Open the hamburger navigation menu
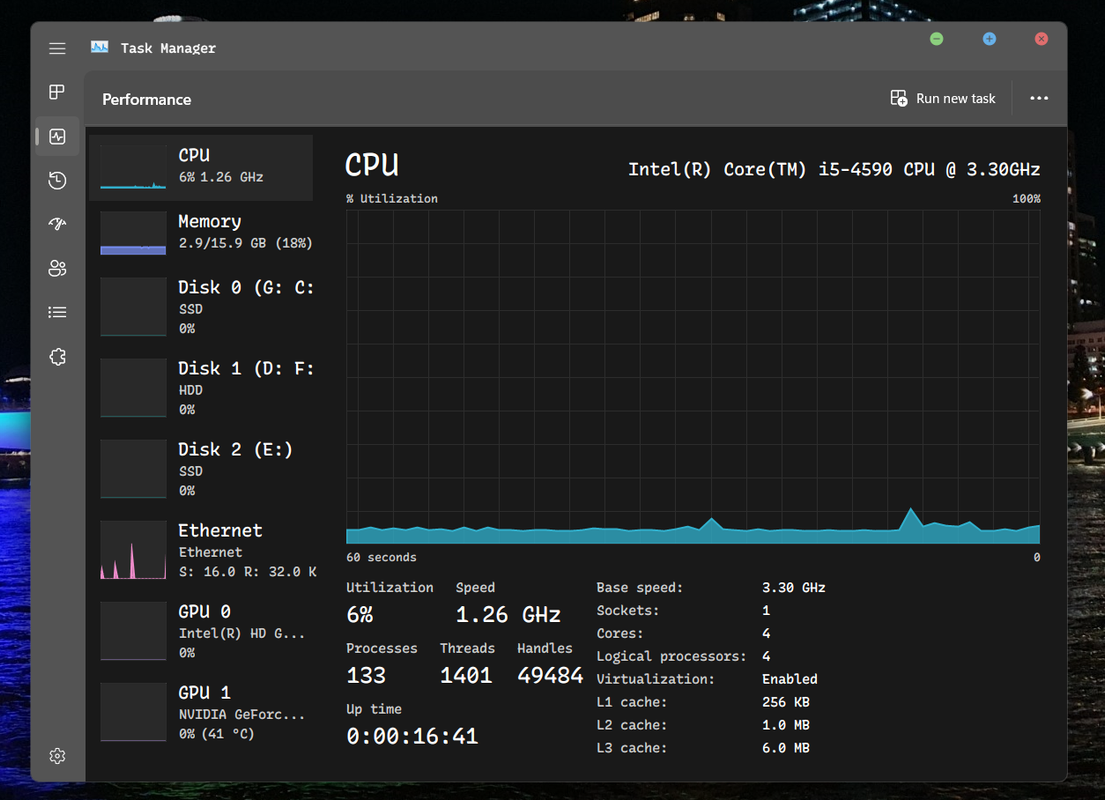This screenshot has width=1105, height=800. click(x=57, y=48)
